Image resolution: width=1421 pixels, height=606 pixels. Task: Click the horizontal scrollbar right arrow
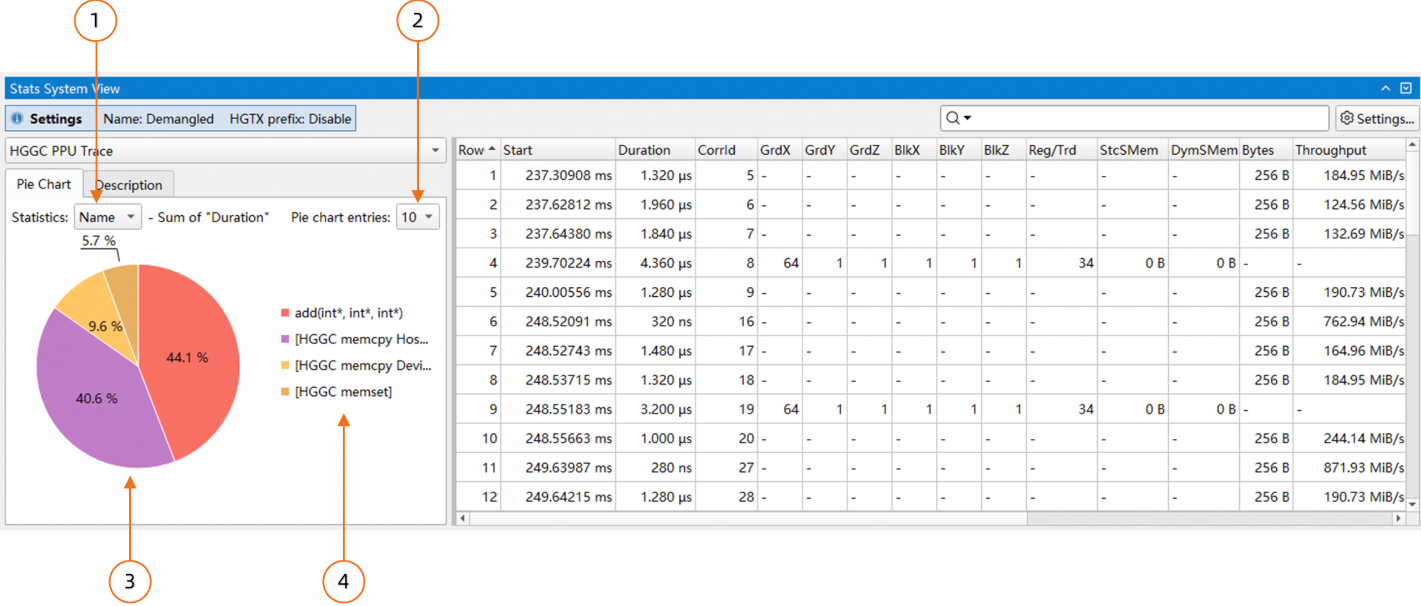[1398, 519]
